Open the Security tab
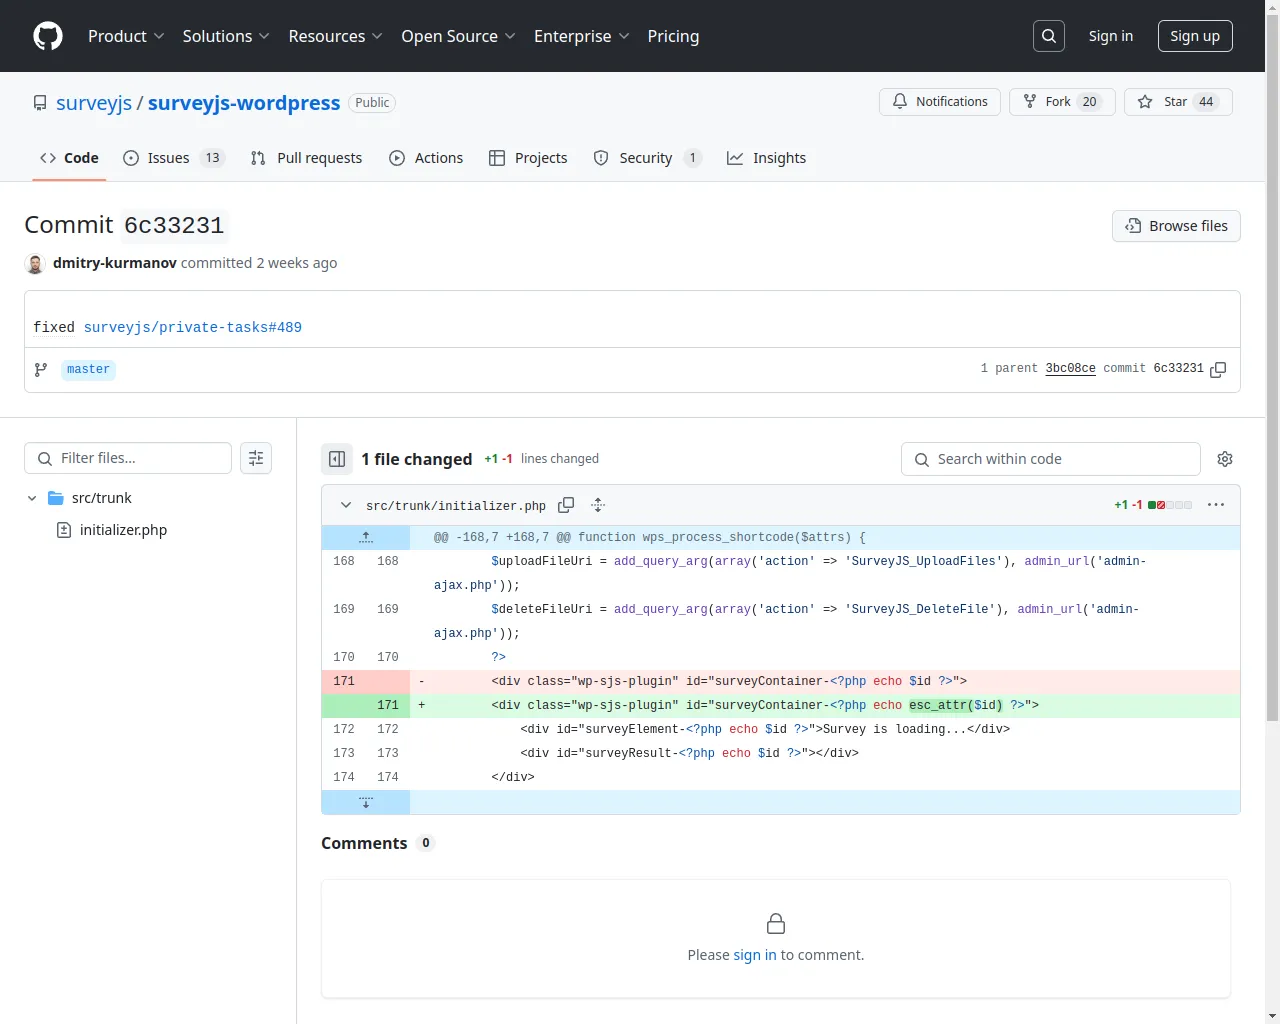The height and width of the screenshot is (1024, 1280). tap(647, 158)
